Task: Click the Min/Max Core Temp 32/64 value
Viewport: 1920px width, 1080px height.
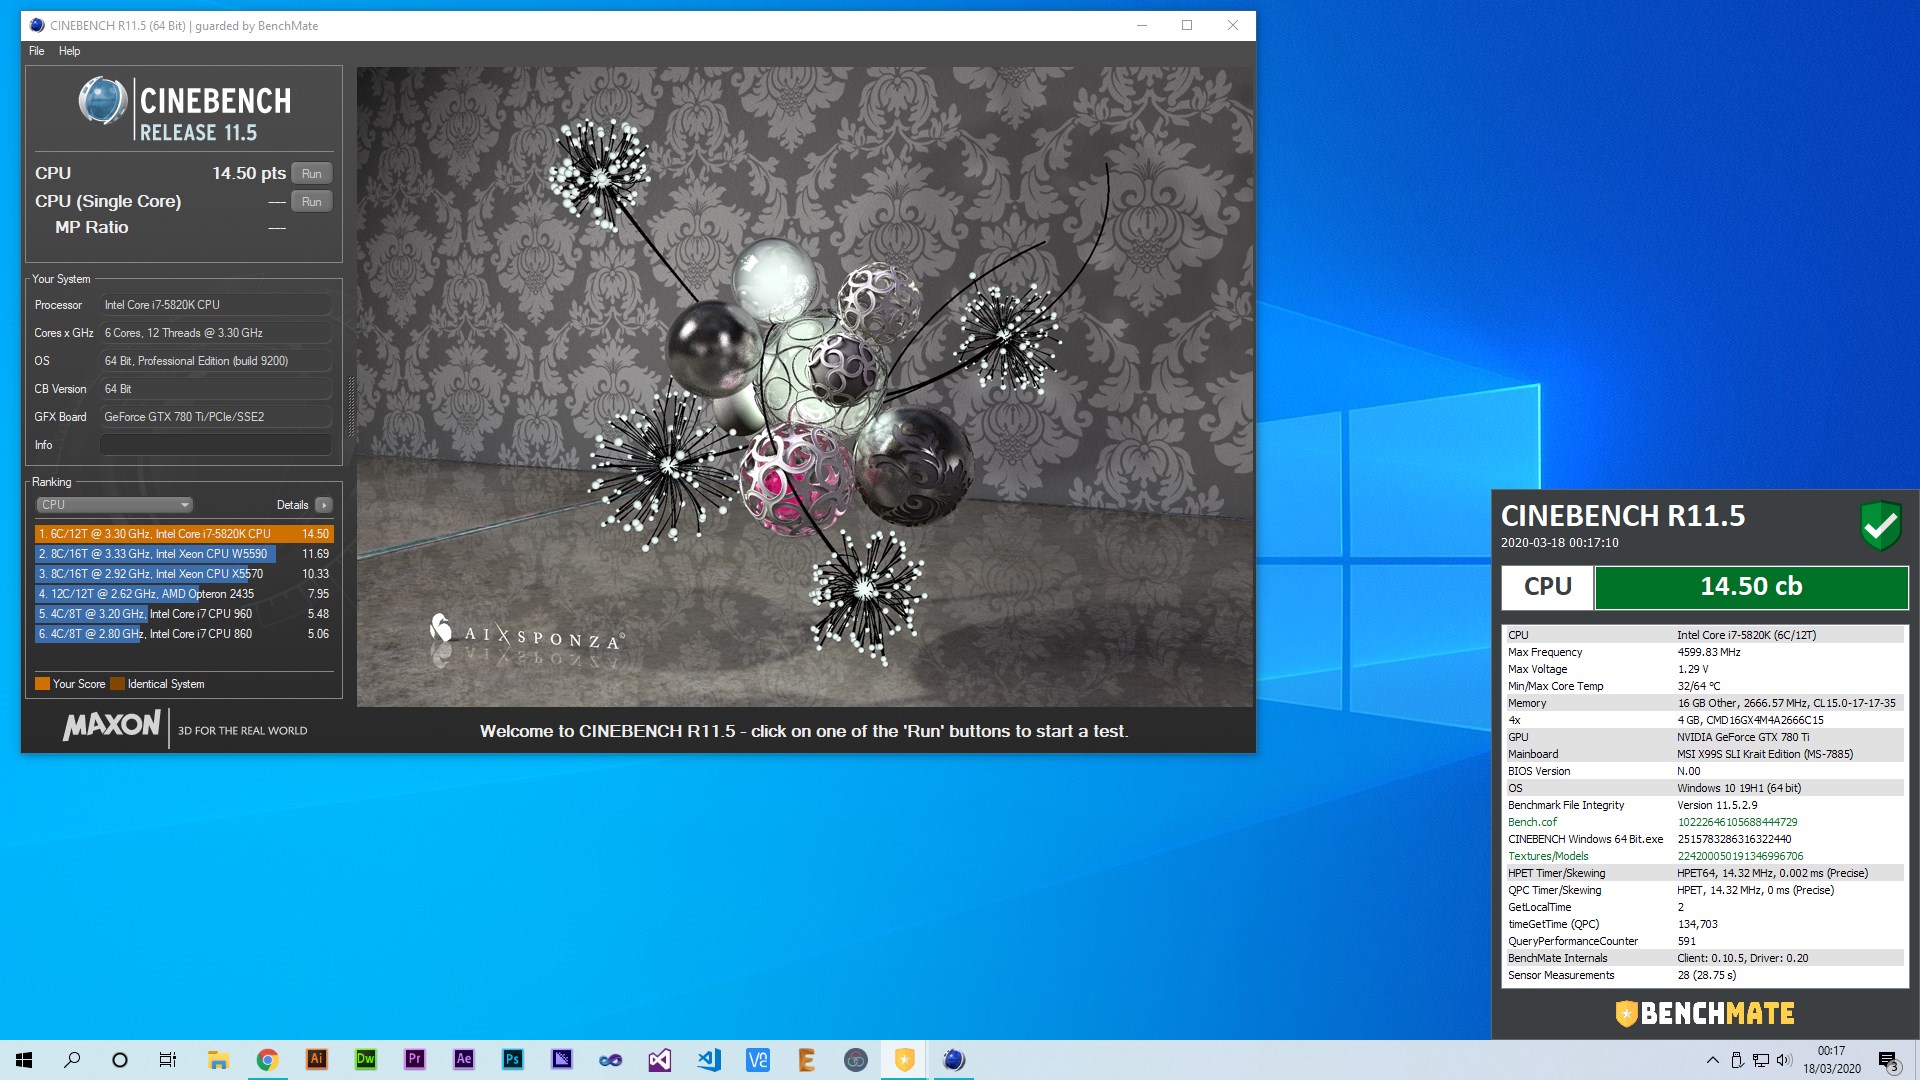Action: pyautogui.click(x=1698, y=686)
